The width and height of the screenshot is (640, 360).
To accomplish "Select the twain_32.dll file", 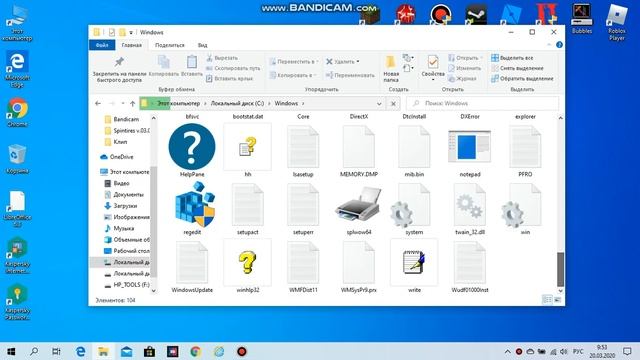I will tap(469, 205).
